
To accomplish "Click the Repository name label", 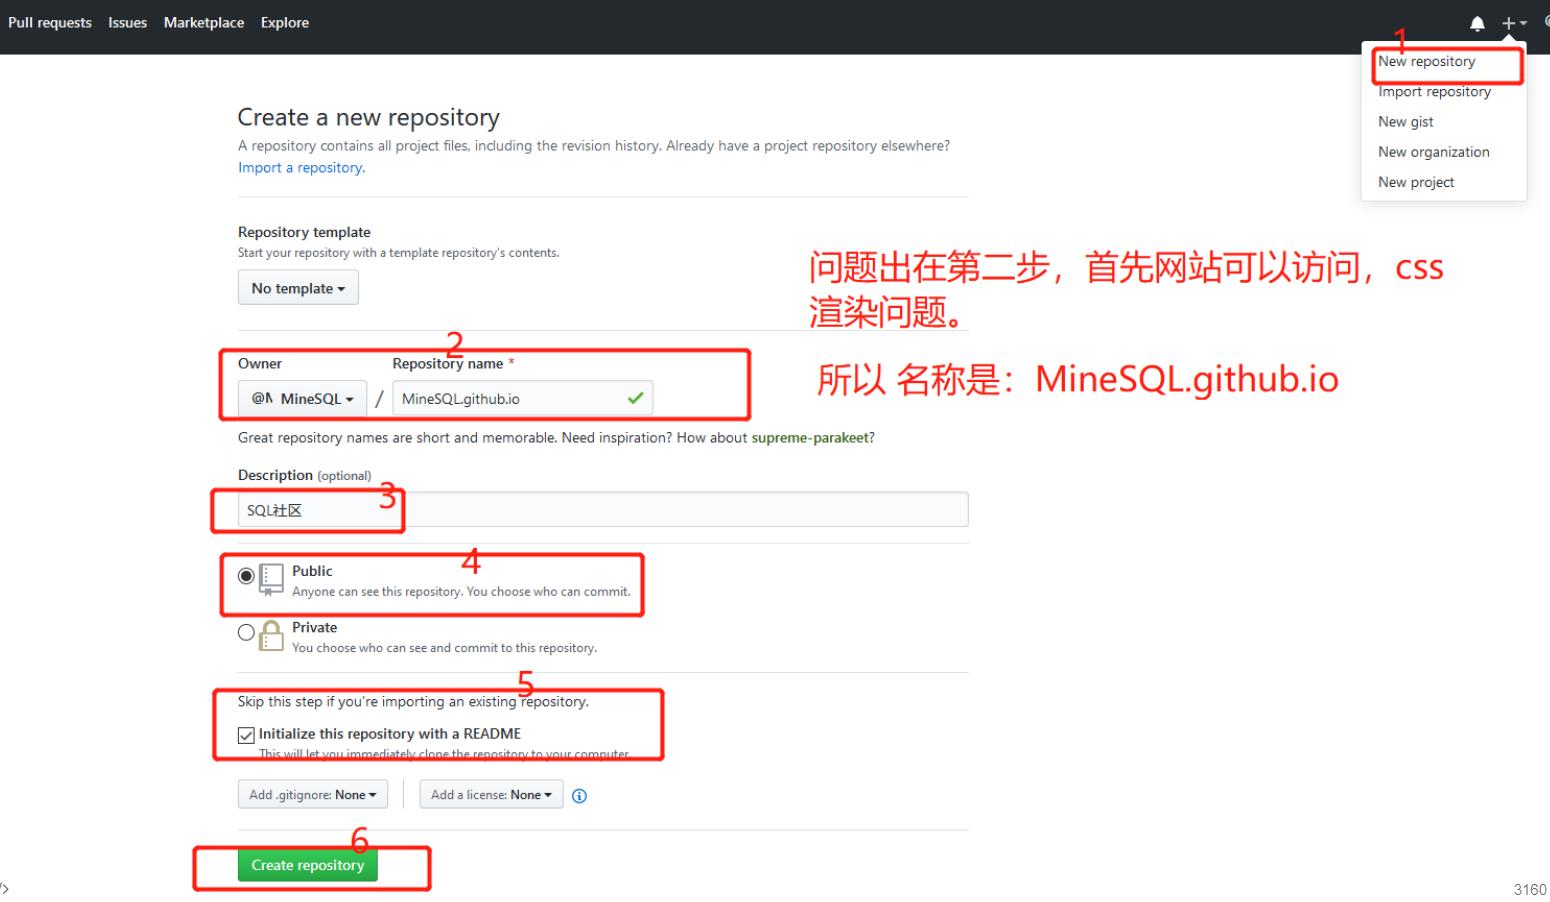I will 448,363.
